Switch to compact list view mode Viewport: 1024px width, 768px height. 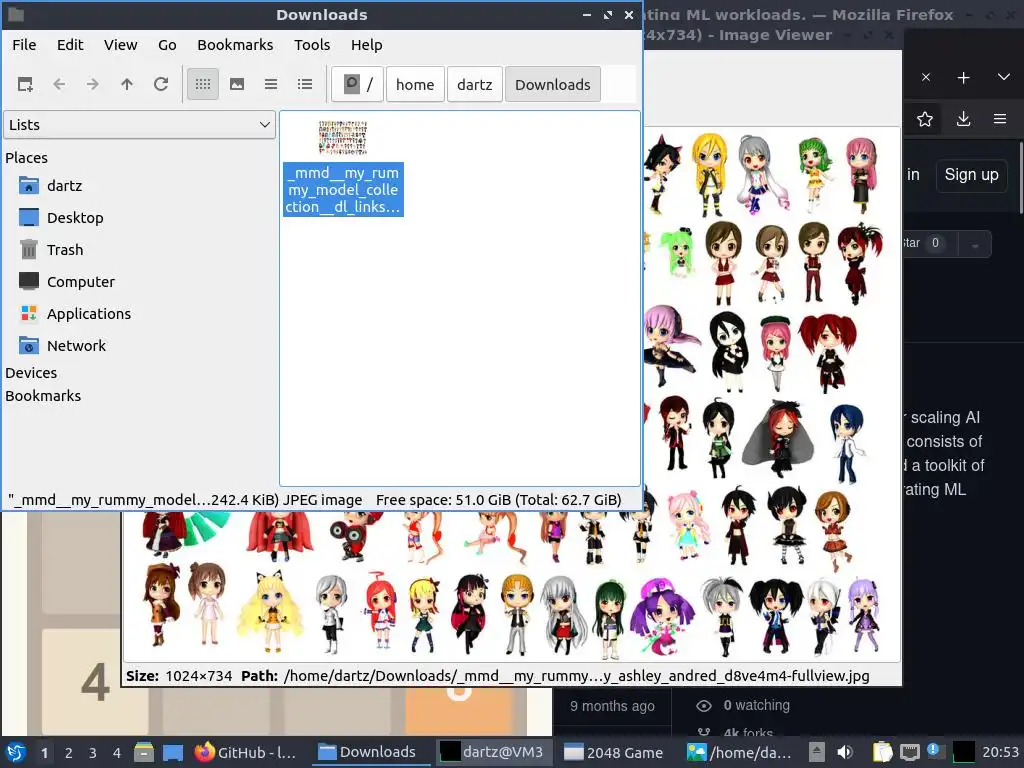coord(271,84)
